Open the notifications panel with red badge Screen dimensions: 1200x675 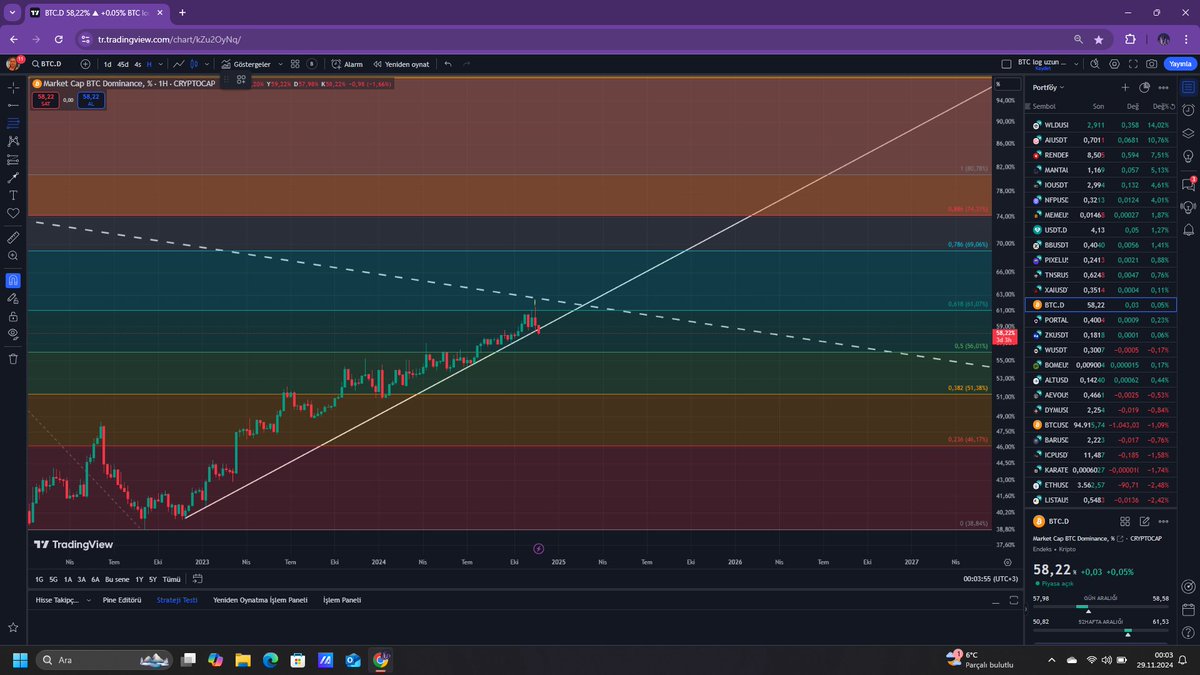[x=1188, y=184]
